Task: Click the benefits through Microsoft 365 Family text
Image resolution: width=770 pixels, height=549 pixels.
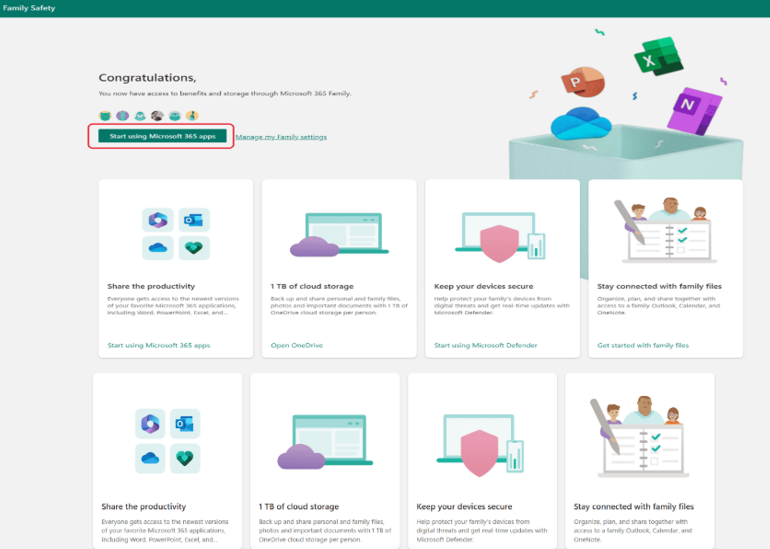Action: [225, 93]
